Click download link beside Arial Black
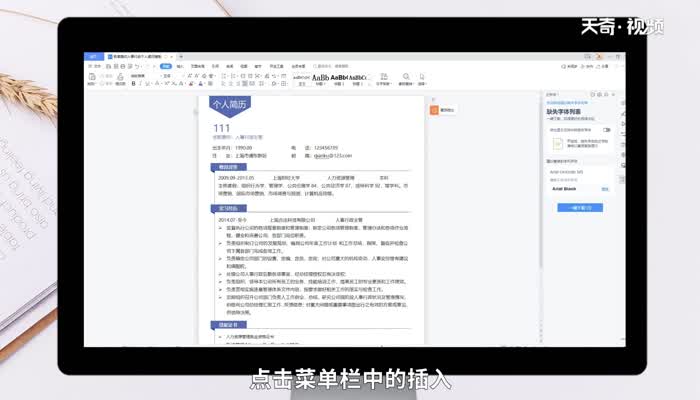 point(605,189)
